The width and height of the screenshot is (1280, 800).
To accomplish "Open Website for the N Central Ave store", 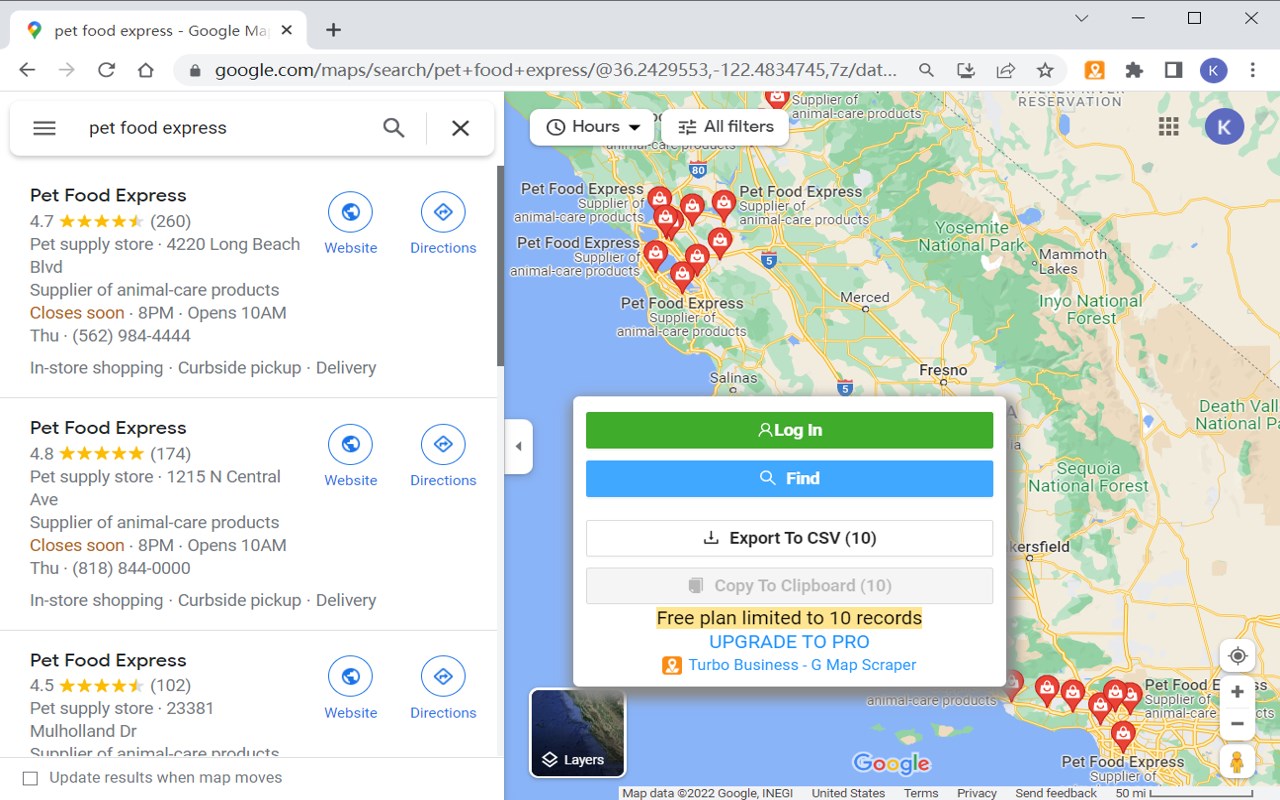I will tap(351, 457).
